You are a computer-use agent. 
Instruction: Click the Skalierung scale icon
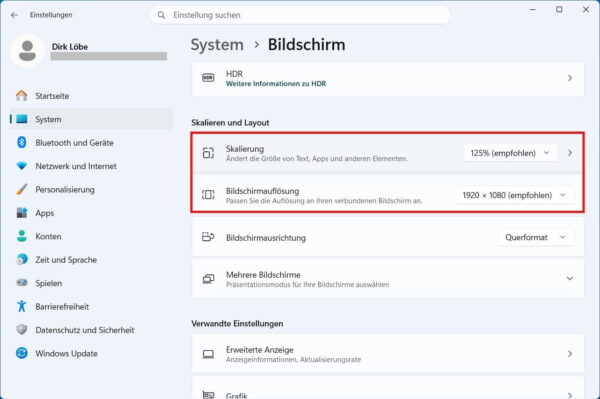pos(208,153)
